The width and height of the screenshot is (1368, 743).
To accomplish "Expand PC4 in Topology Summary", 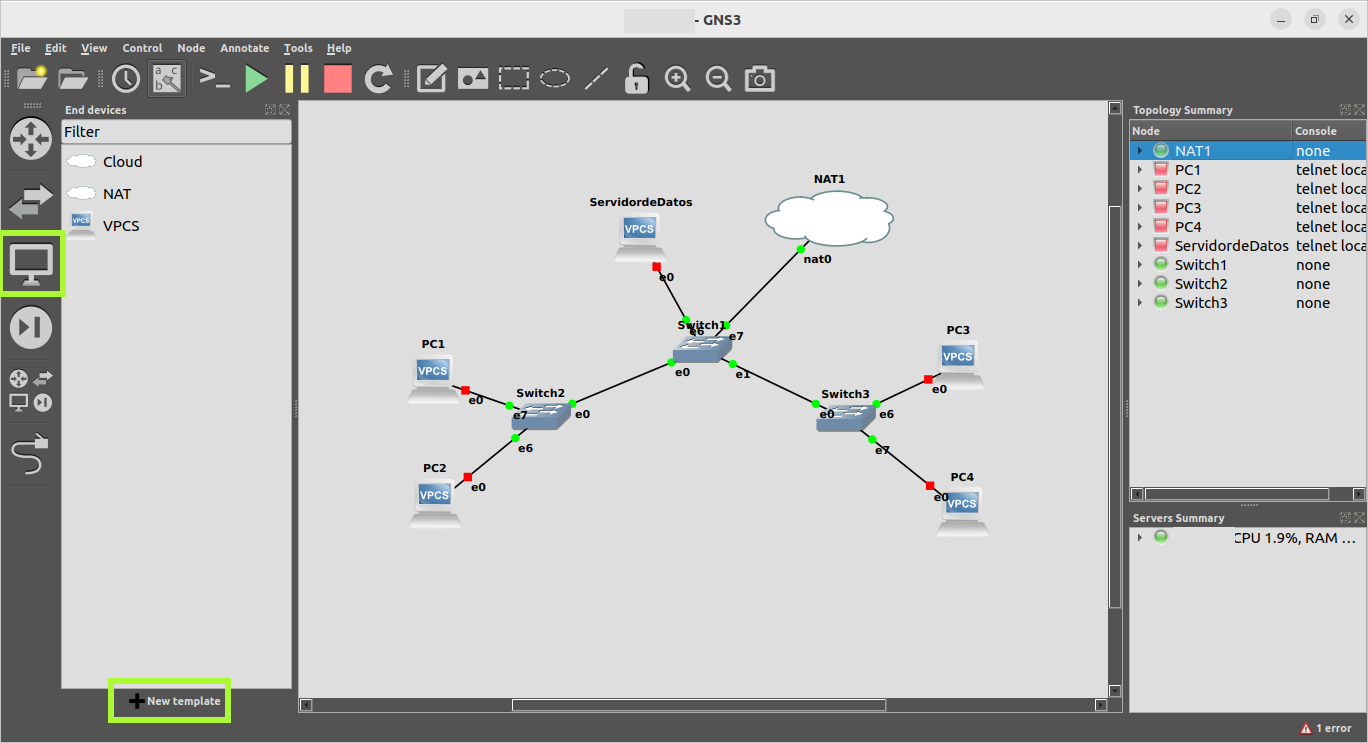I will point(1139,227).
